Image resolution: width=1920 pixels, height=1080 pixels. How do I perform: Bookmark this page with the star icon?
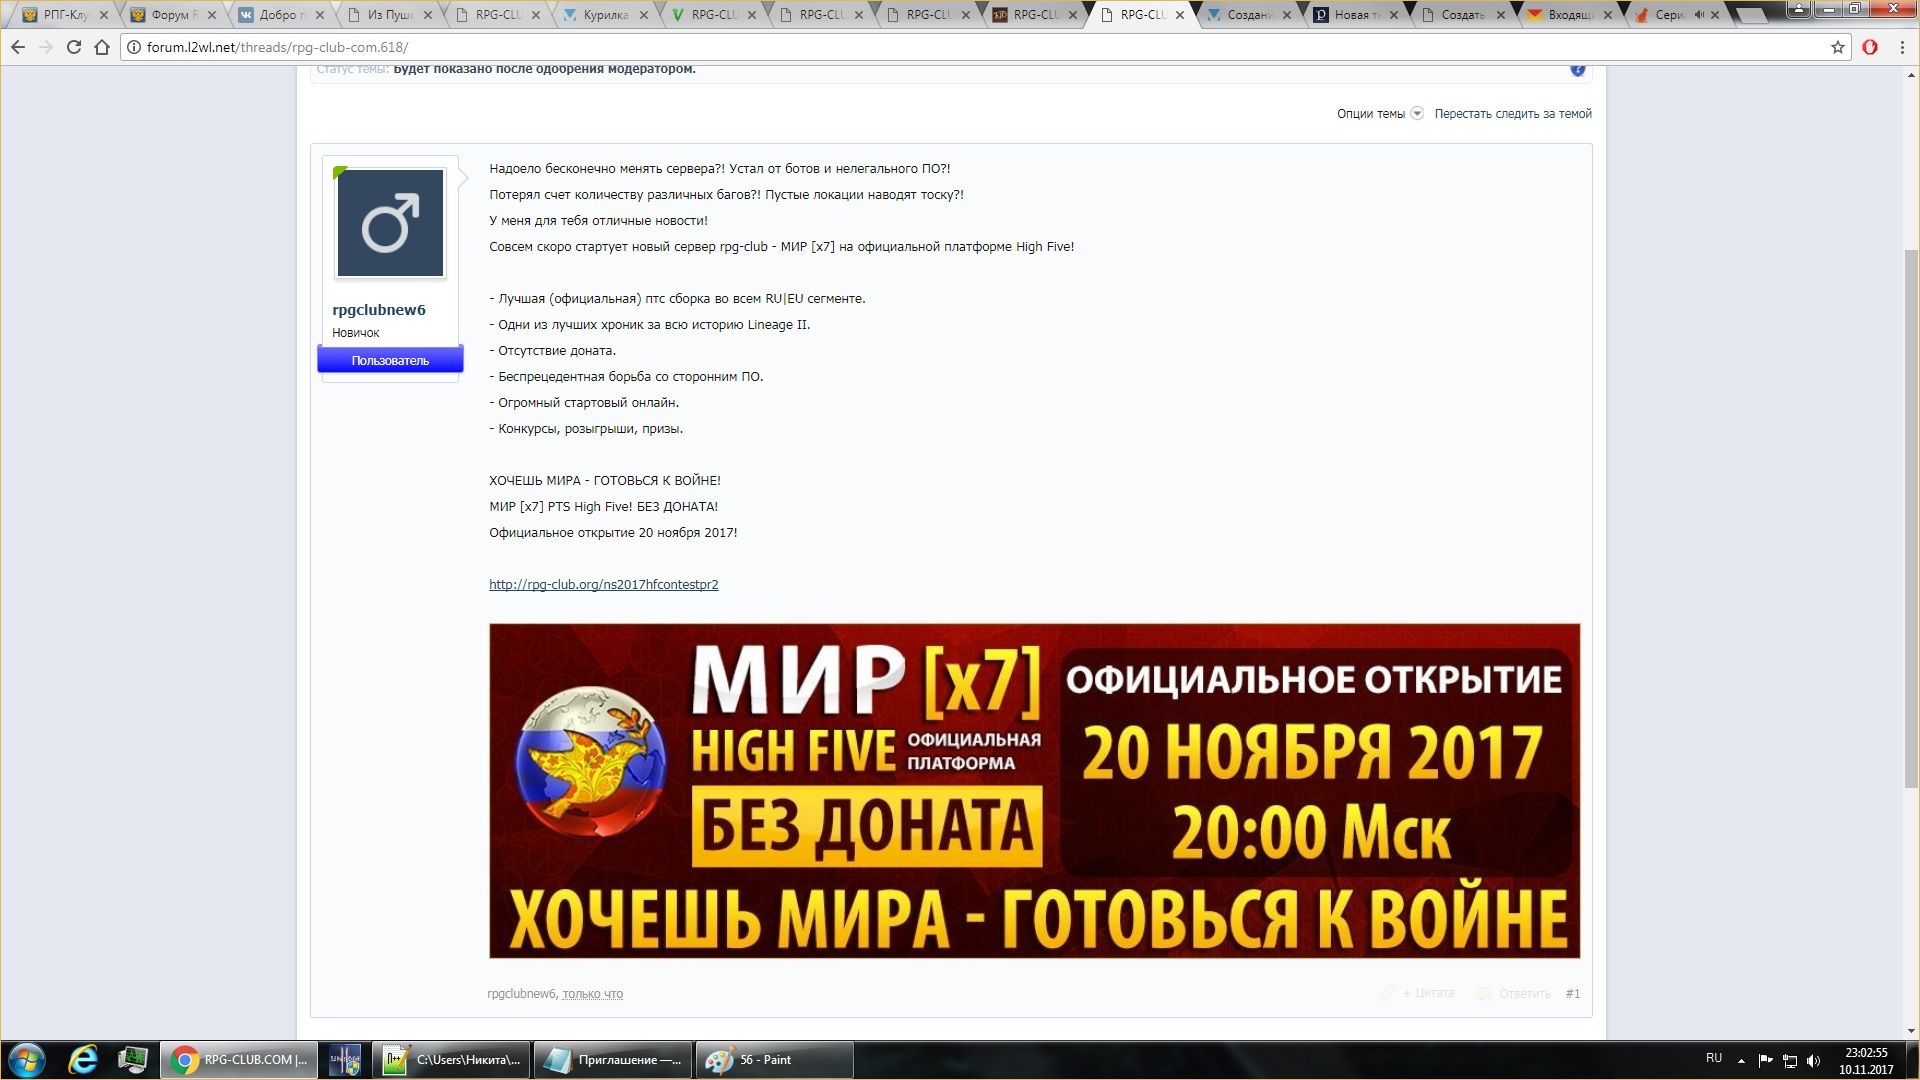pyautogui.click(x=1837, y=47)
